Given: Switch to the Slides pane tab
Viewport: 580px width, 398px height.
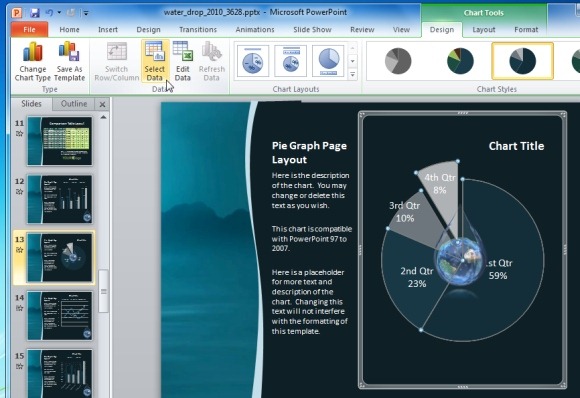Looking at the screenshot, I should pyautogui.click(x=31, y=104).
